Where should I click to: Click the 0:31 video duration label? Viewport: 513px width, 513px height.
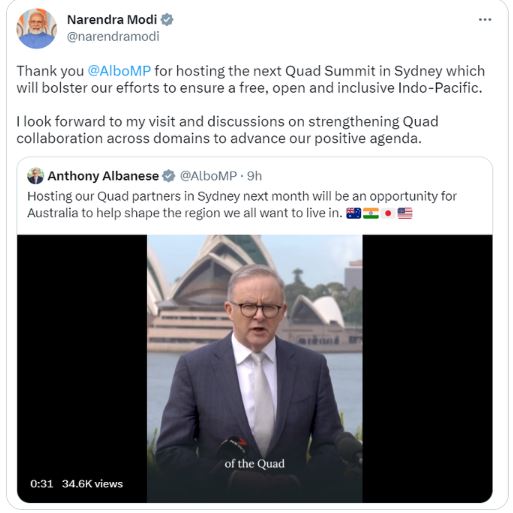(42, 484)
